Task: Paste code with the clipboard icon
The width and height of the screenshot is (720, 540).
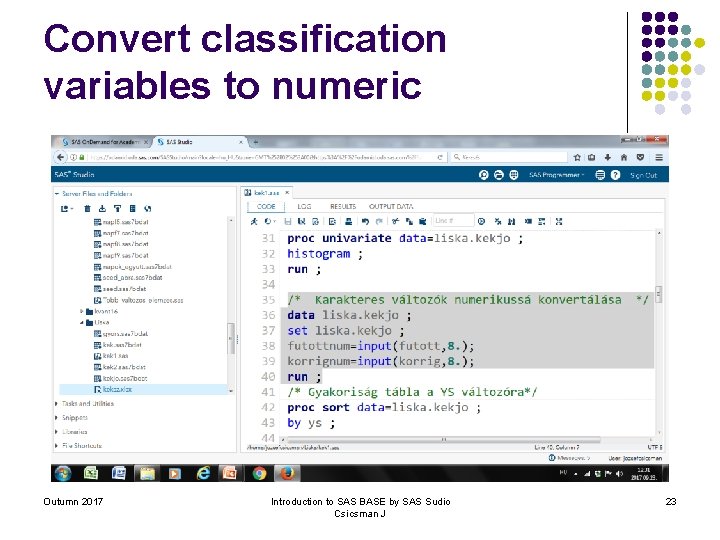Action: [x=423, y=221]
